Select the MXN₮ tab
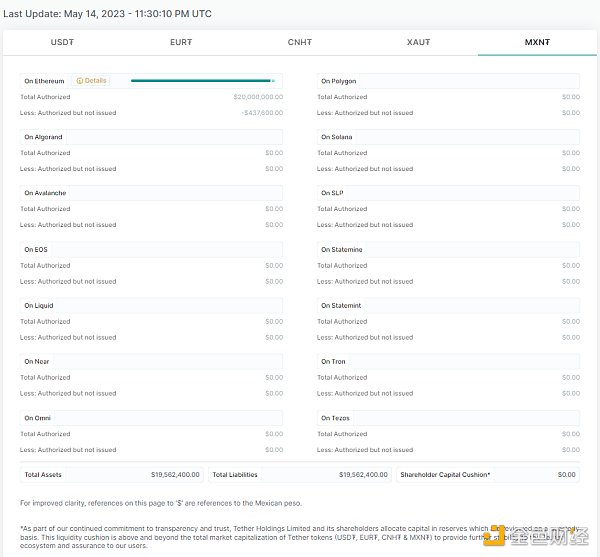 pyautogui.click(x=537, y=42)
